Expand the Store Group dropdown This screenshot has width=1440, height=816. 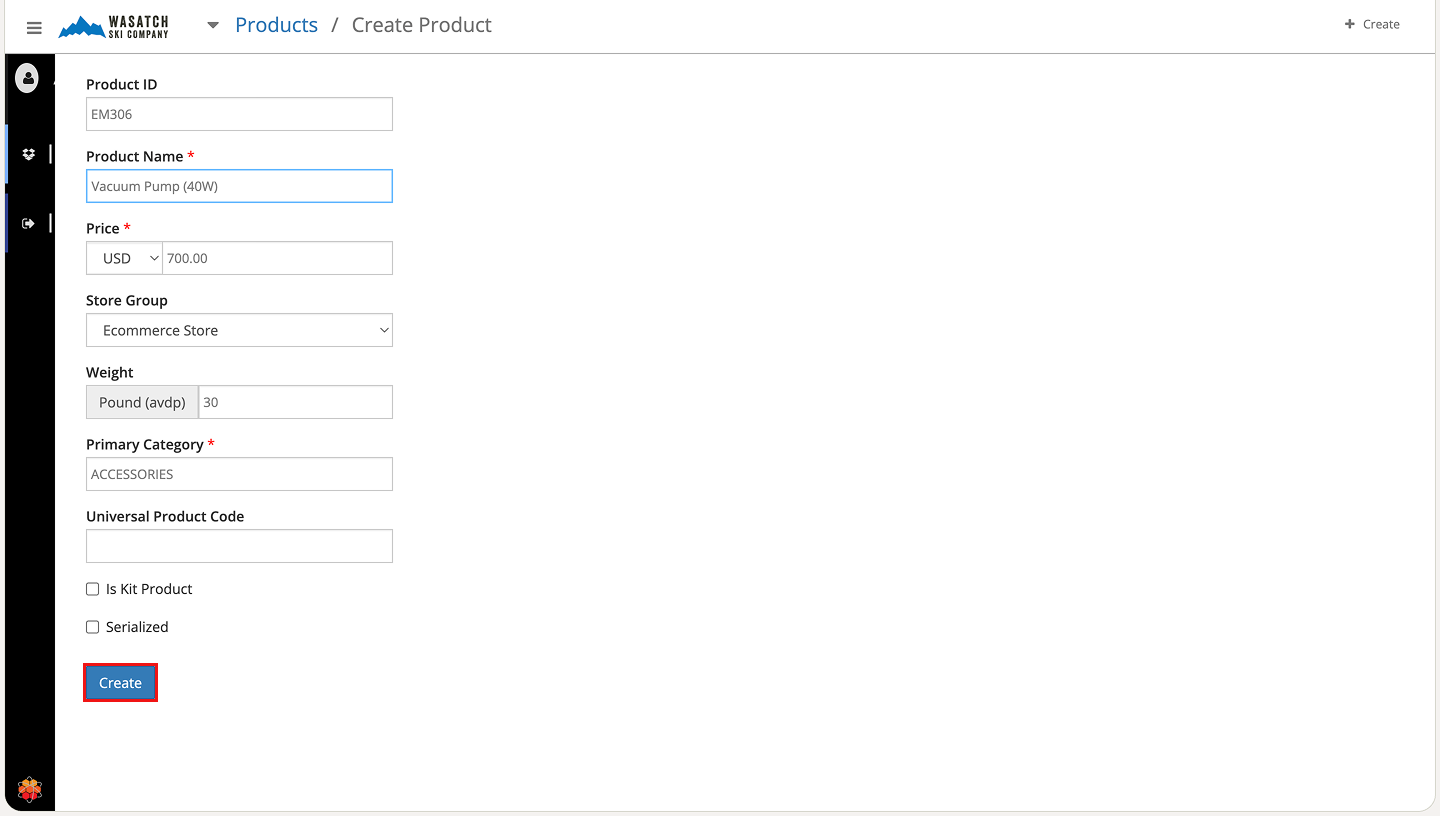[239, 330]
